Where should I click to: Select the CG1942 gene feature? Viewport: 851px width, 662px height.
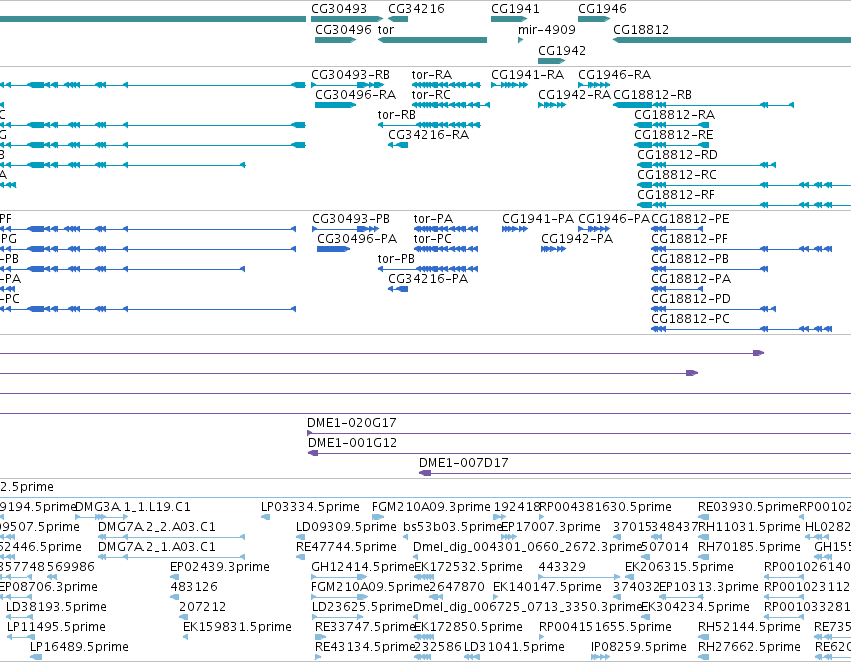552,61
